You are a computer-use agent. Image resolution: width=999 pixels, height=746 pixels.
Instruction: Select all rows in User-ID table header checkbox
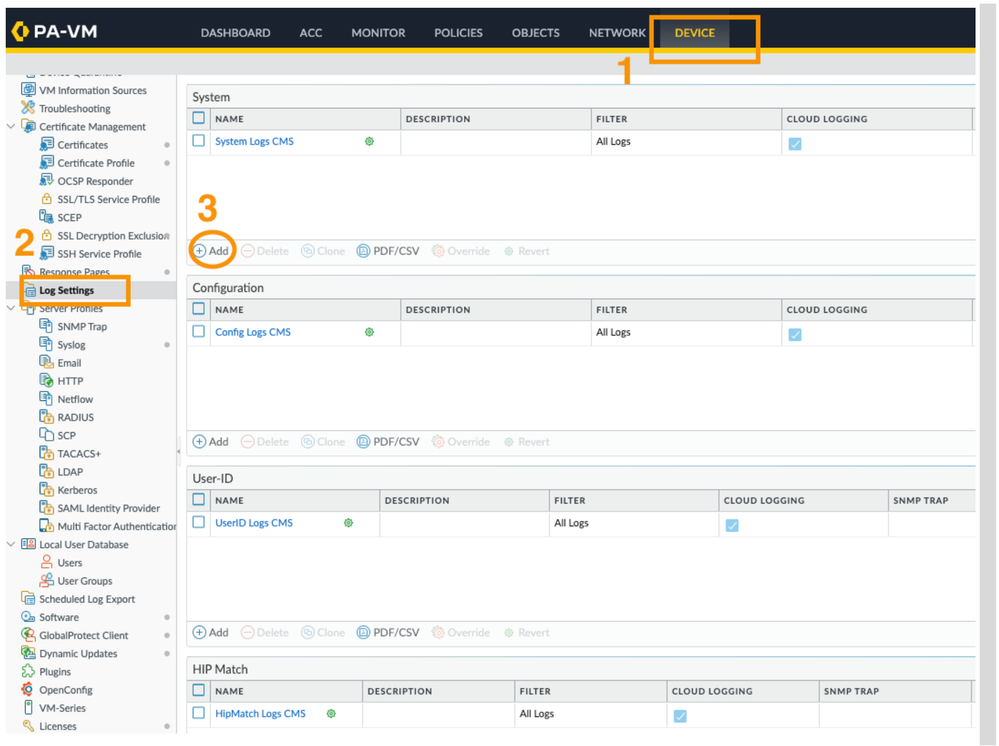(199, 500)
